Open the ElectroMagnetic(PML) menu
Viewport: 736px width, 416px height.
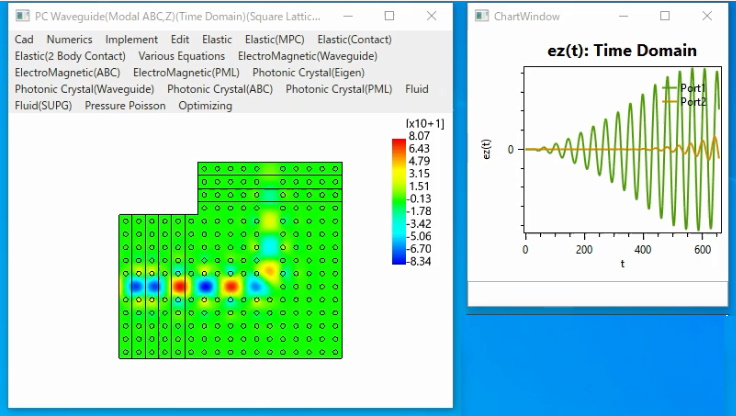[186, 72]
